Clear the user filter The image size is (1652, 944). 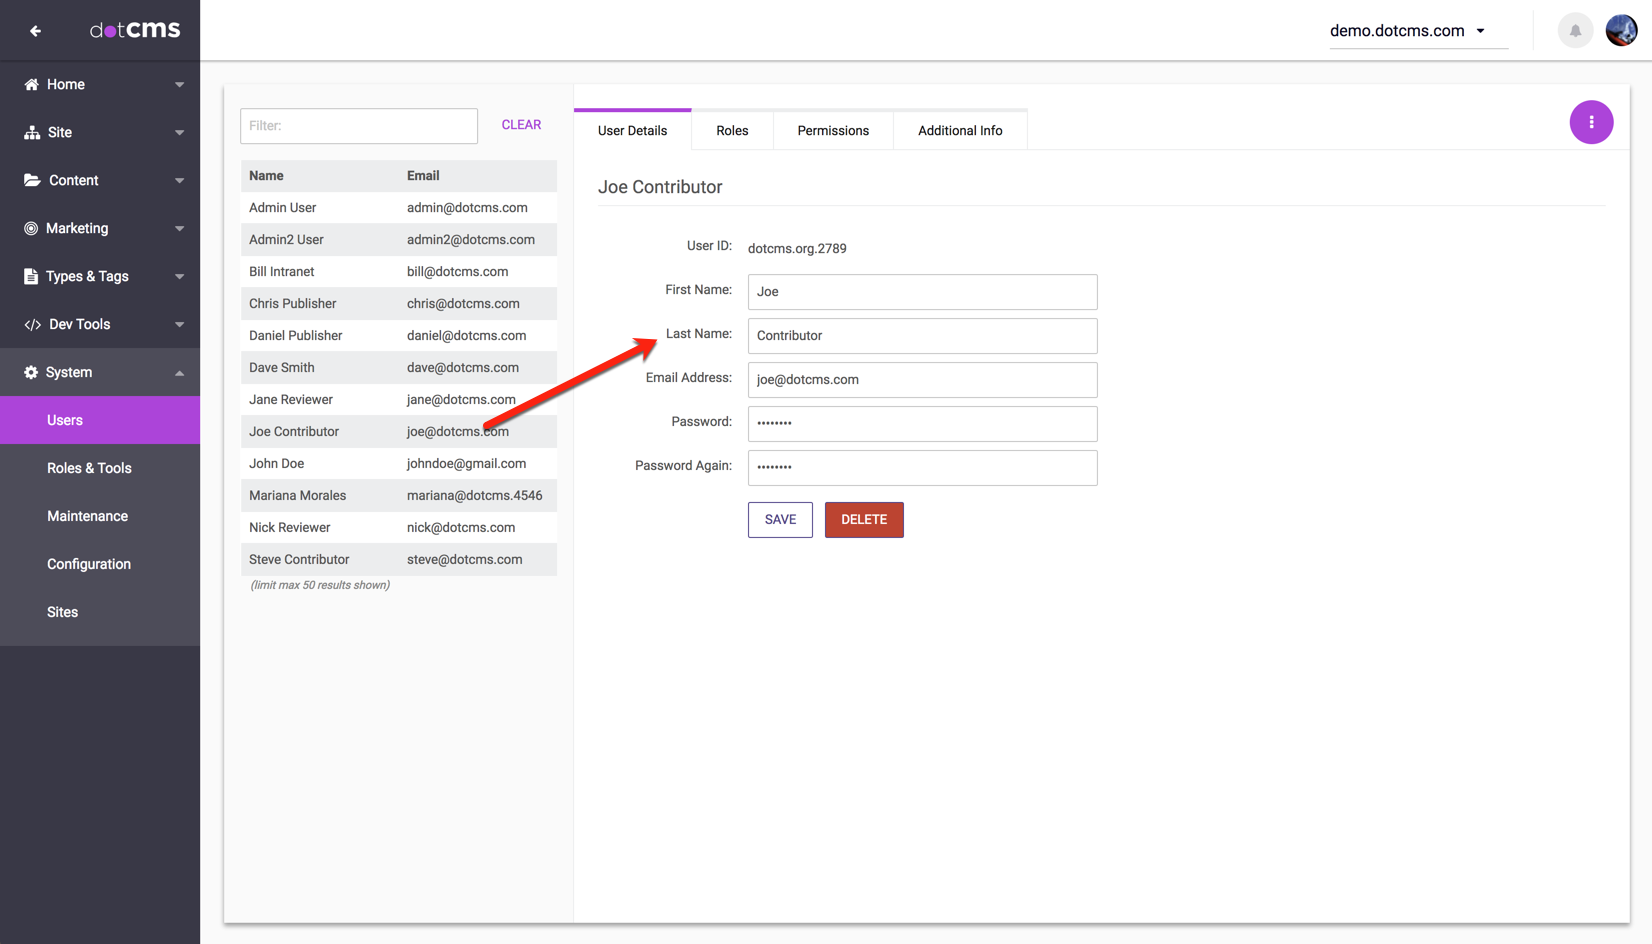pyautogui.click(x=521, y=125)
